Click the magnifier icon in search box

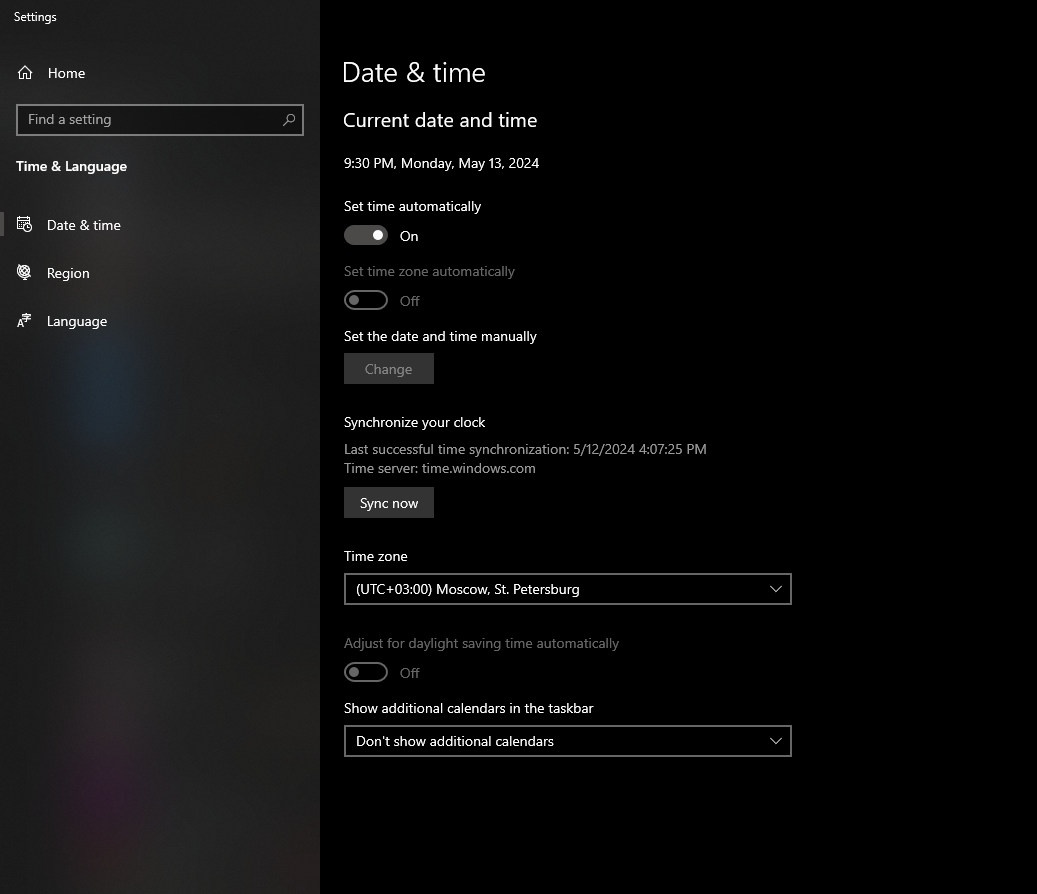(x=289, y=119)
